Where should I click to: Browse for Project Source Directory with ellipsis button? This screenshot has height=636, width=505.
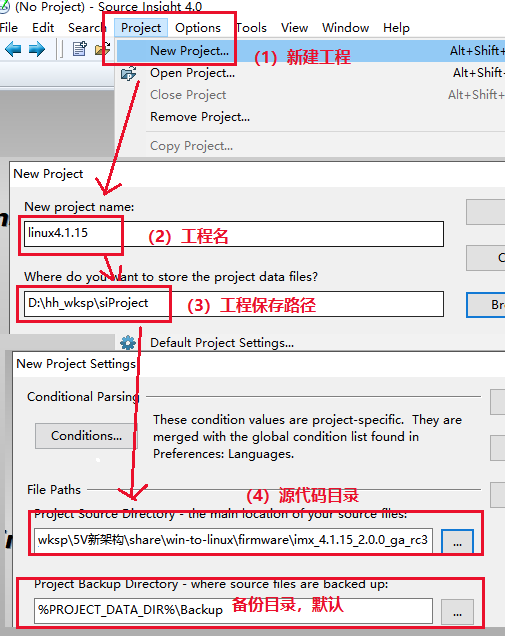[457, 541]
